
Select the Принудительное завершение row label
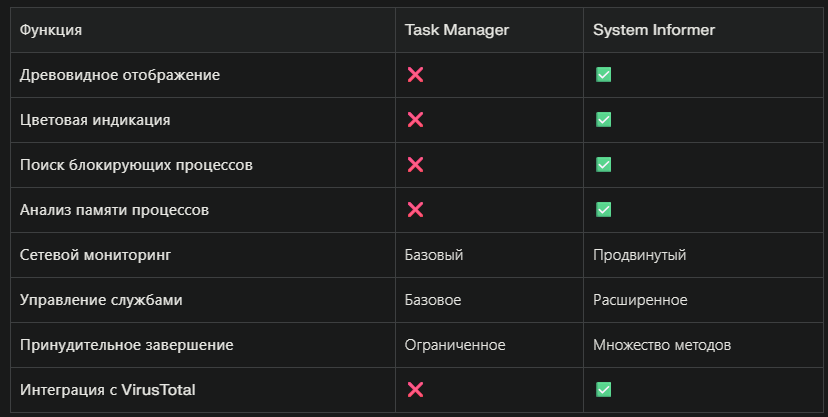tap(126, 345)
